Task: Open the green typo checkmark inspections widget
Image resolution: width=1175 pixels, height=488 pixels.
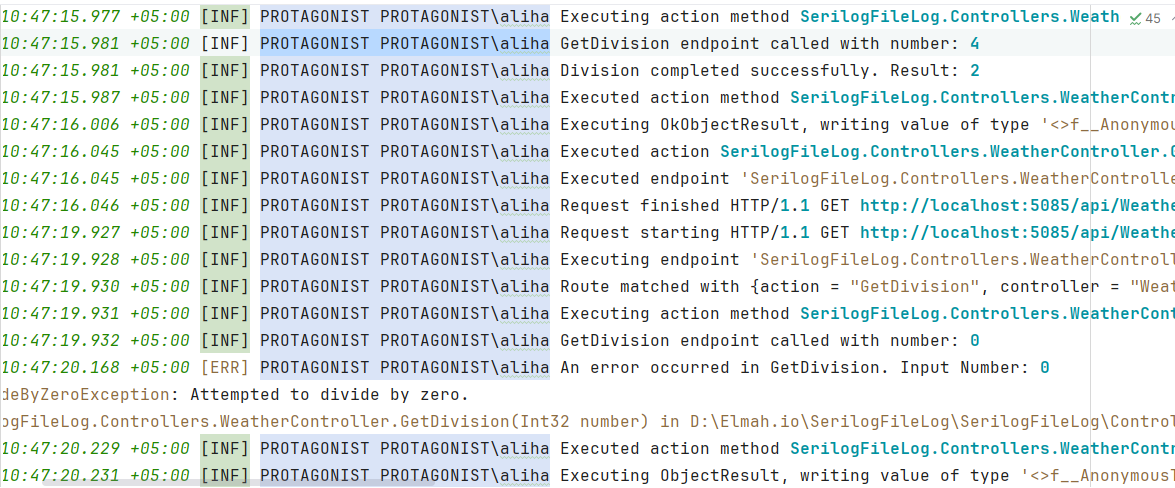Action: point(1135,17)
